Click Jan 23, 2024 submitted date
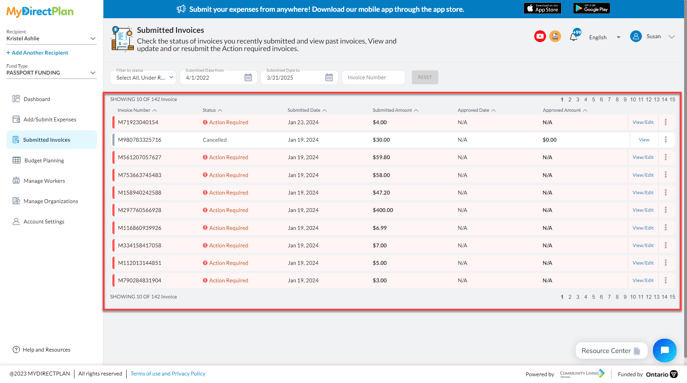Screen dimensions: 687x383 pyautogui.click(x=303, y=122)
